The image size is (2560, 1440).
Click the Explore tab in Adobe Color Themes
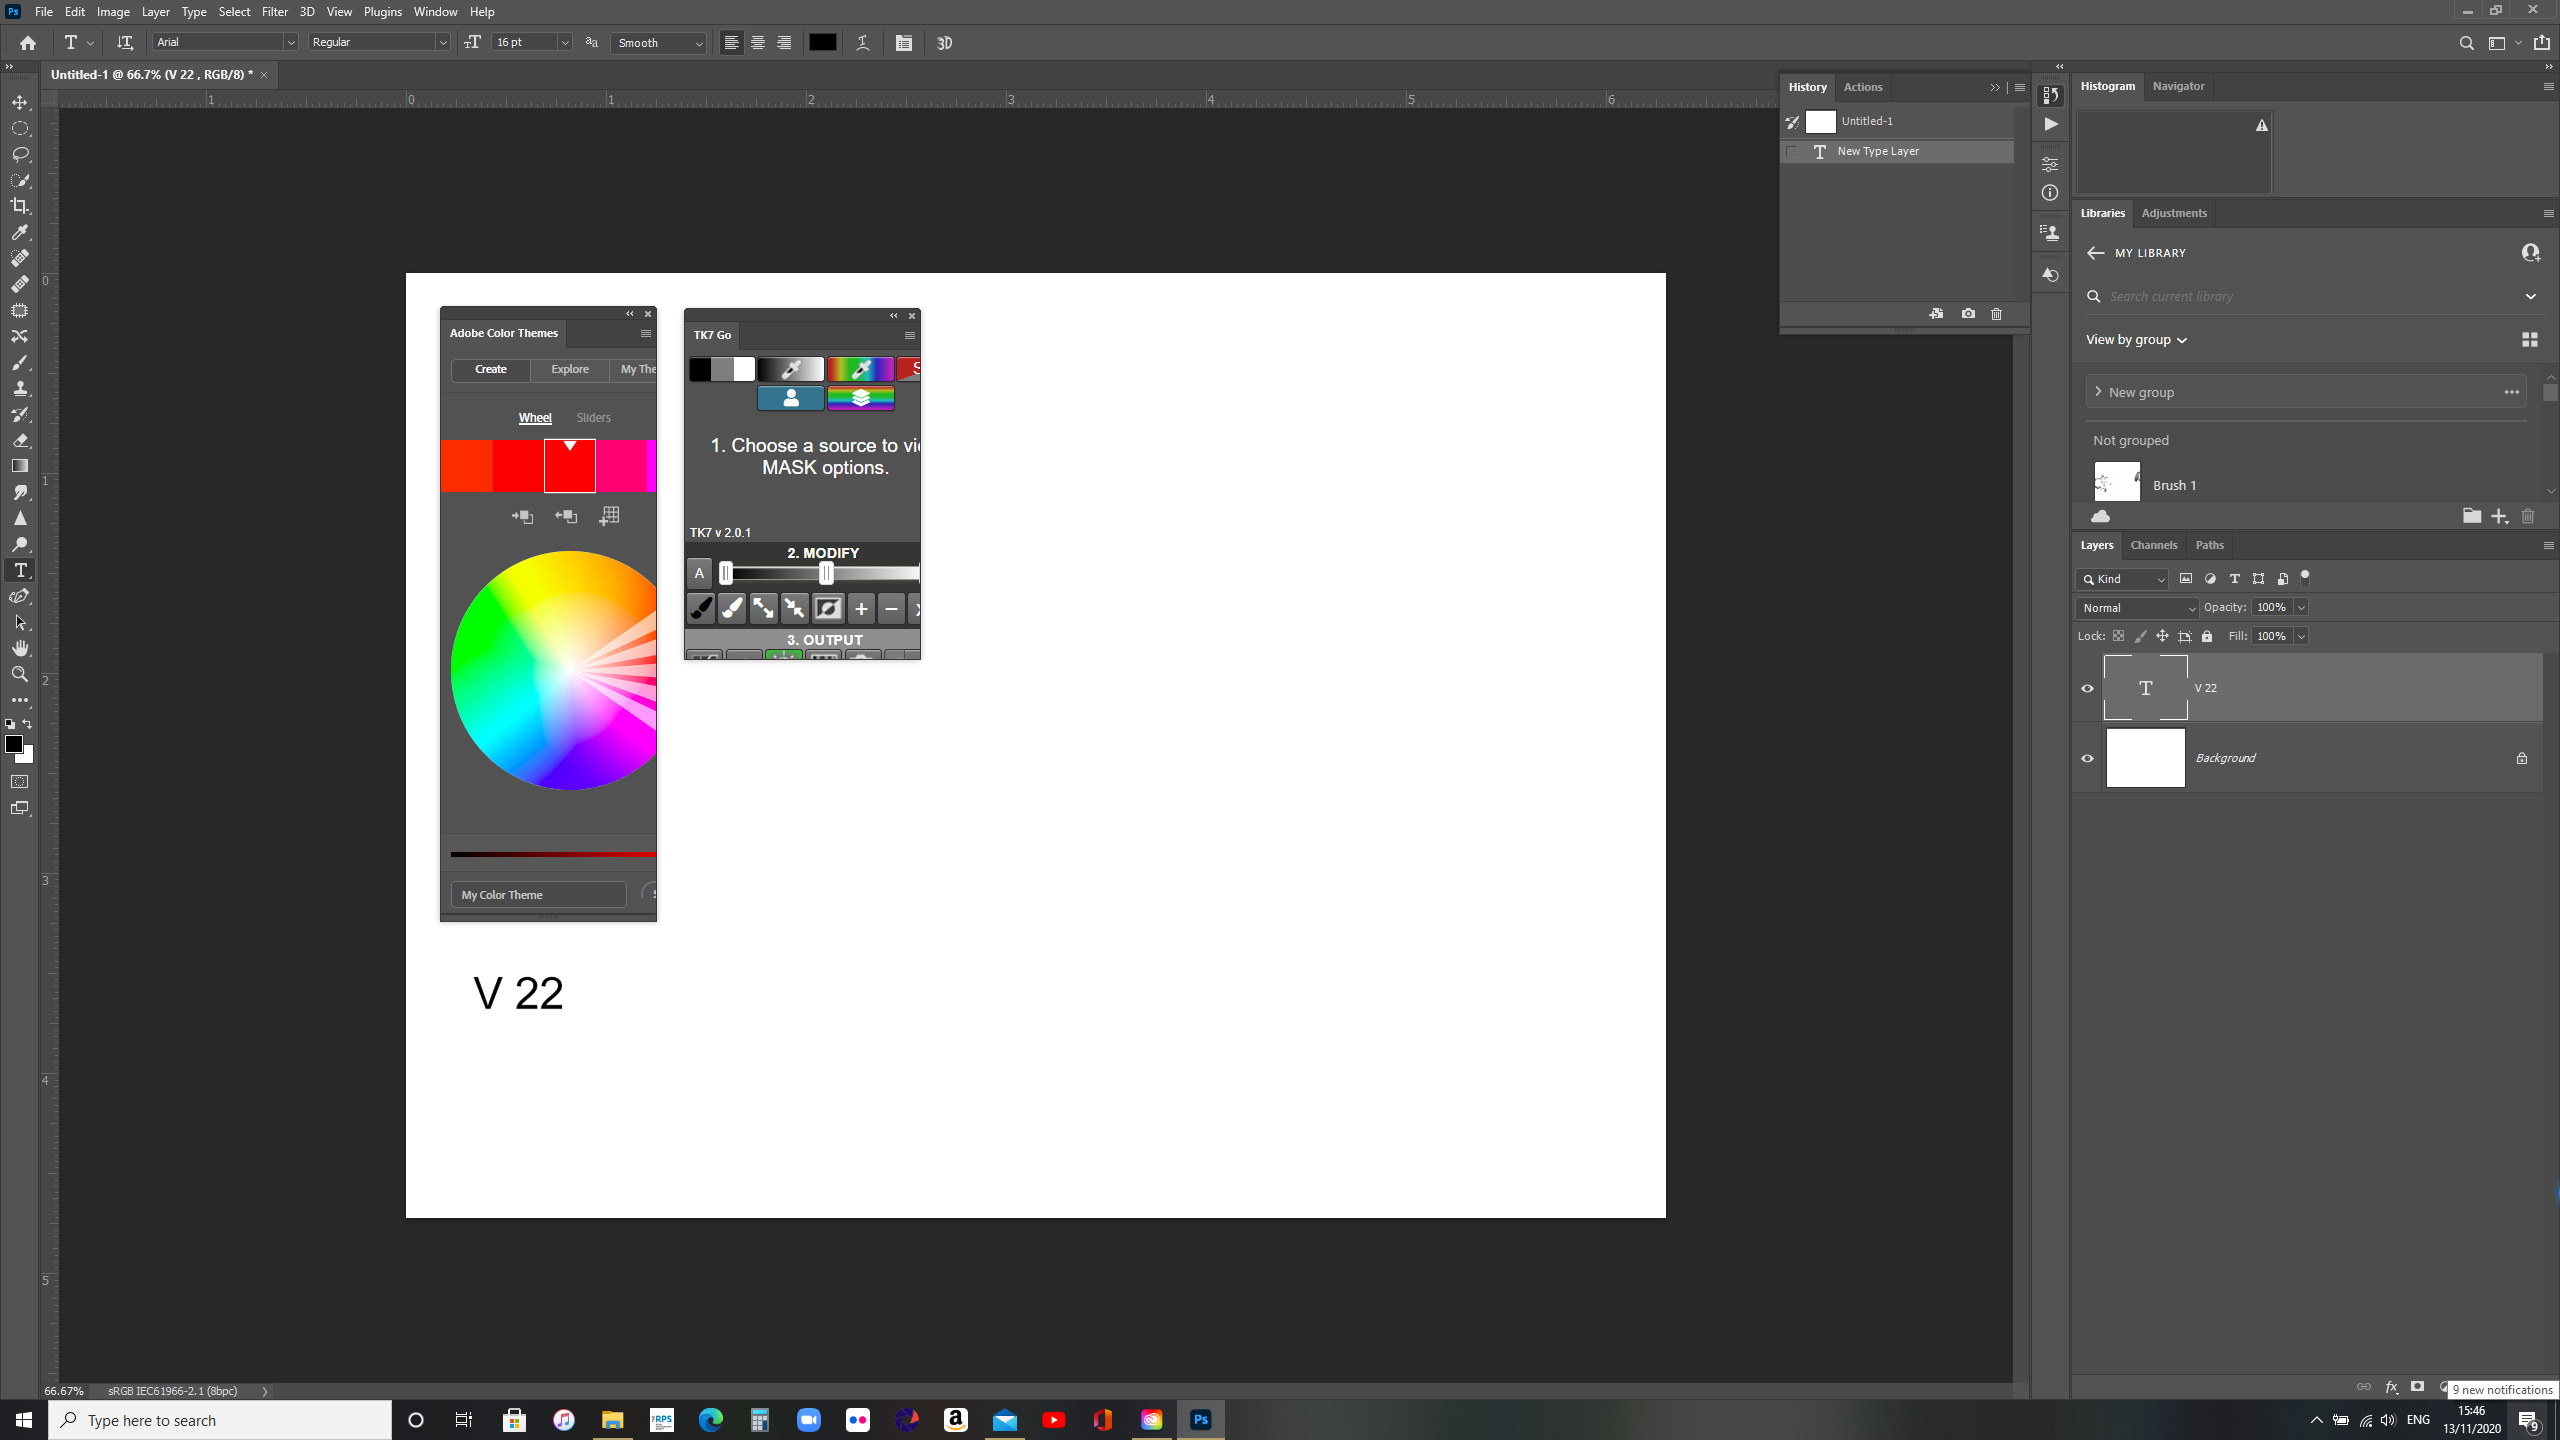569,369
